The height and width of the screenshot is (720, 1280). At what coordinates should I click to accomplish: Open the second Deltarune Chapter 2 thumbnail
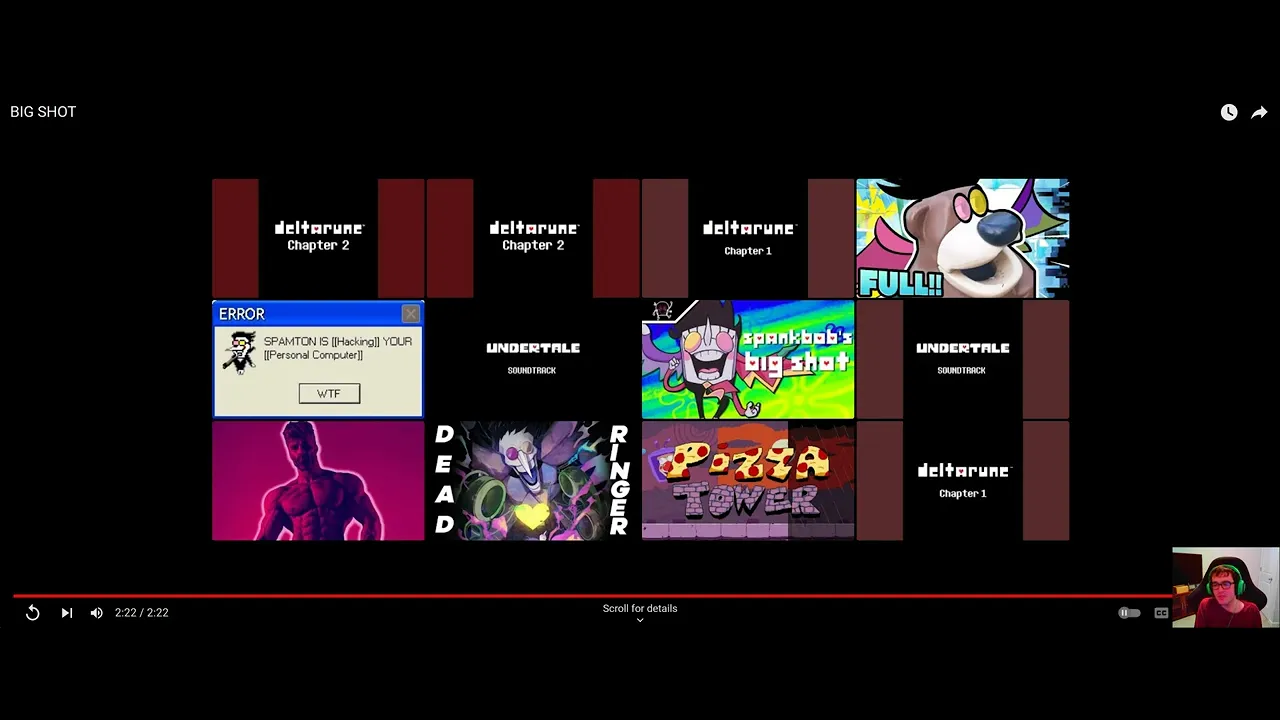point(533,238)
